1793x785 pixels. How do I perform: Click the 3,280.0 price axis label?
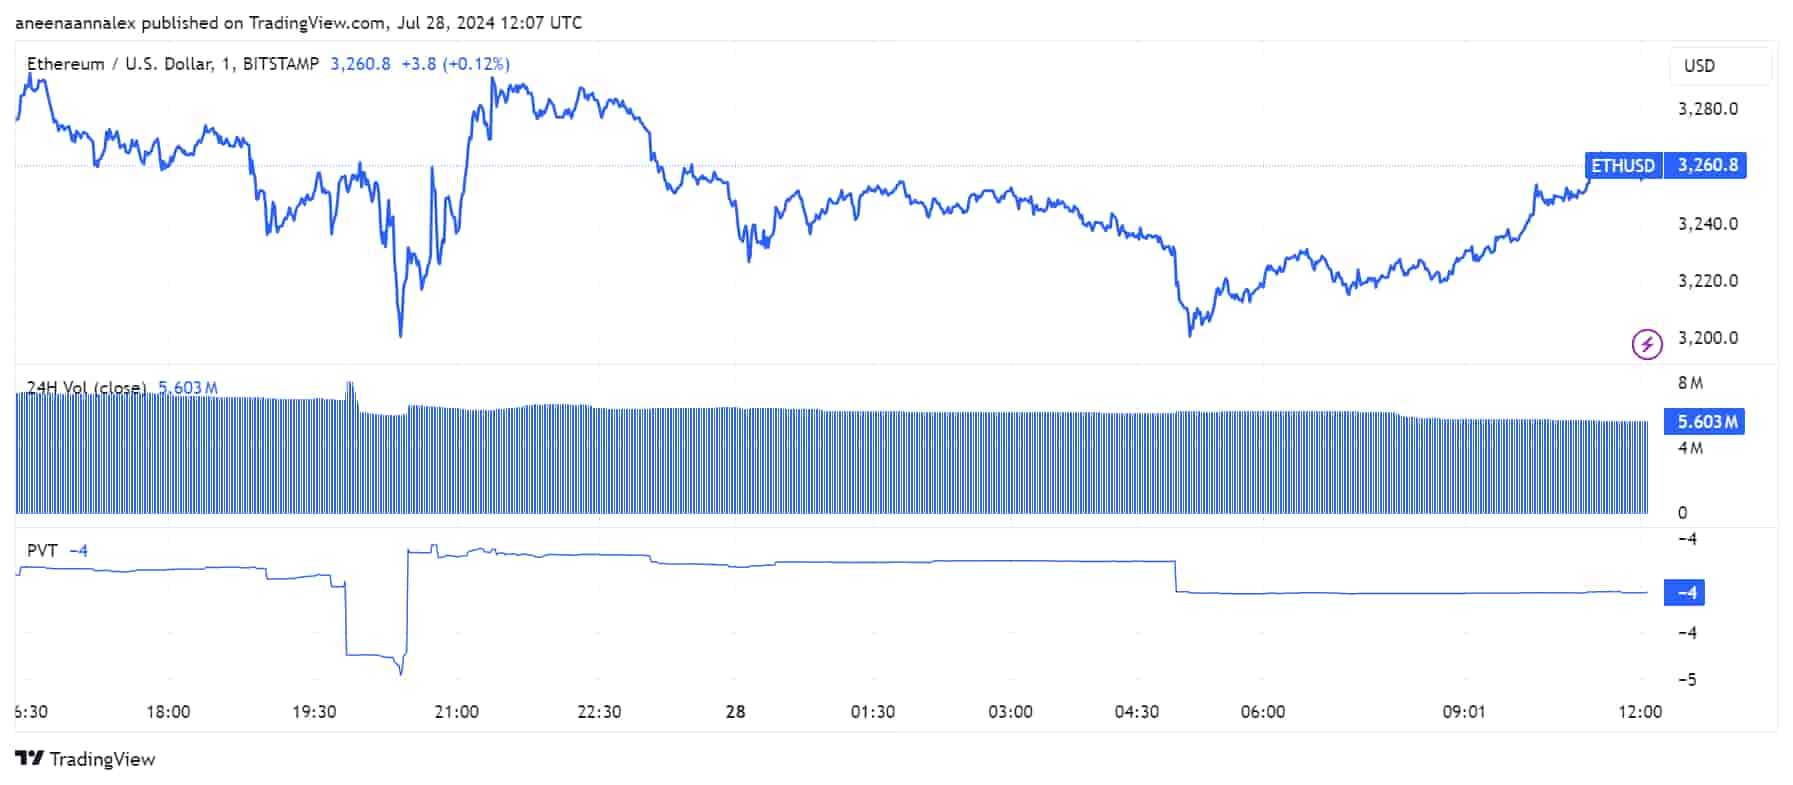pos(1707,109)
